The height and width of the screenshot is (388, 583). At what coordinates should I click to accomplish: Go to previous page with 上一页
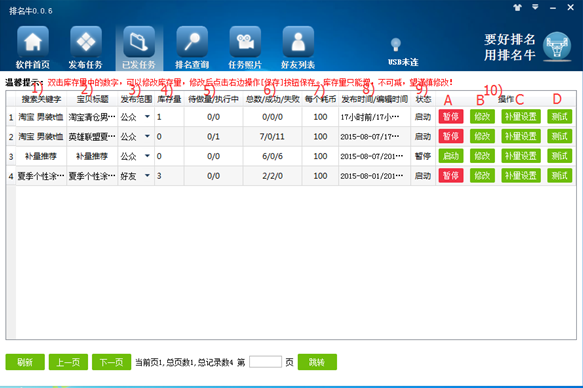click(x=68, y=362)
